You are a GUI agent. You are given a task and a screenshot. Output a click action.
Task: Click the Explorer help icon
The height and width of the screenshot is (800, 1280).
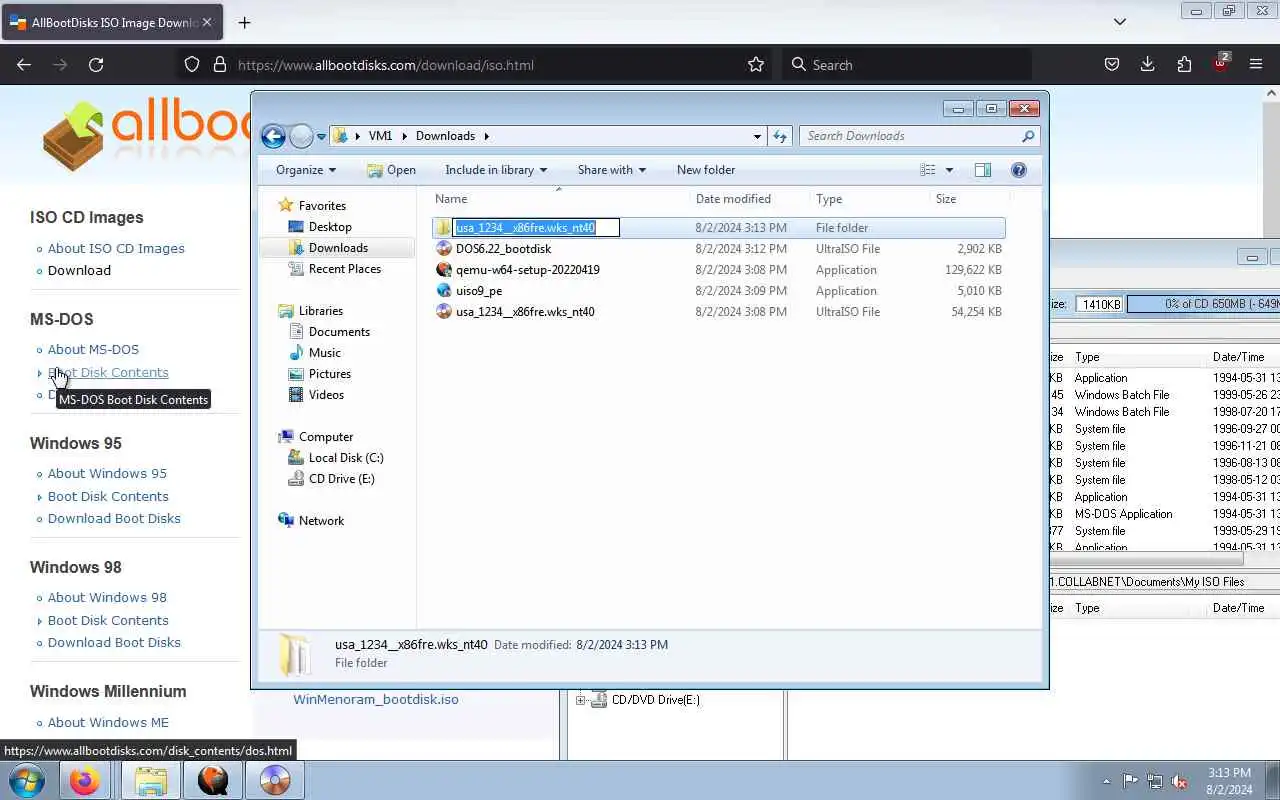click(x=1019, y=170)
